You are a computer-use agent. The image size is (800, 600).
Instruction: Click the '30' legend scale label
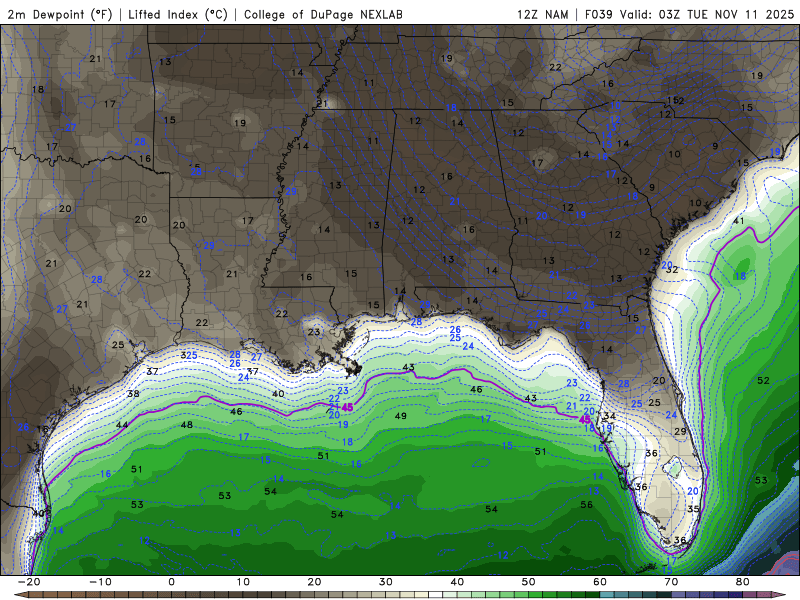pos(386,582)
